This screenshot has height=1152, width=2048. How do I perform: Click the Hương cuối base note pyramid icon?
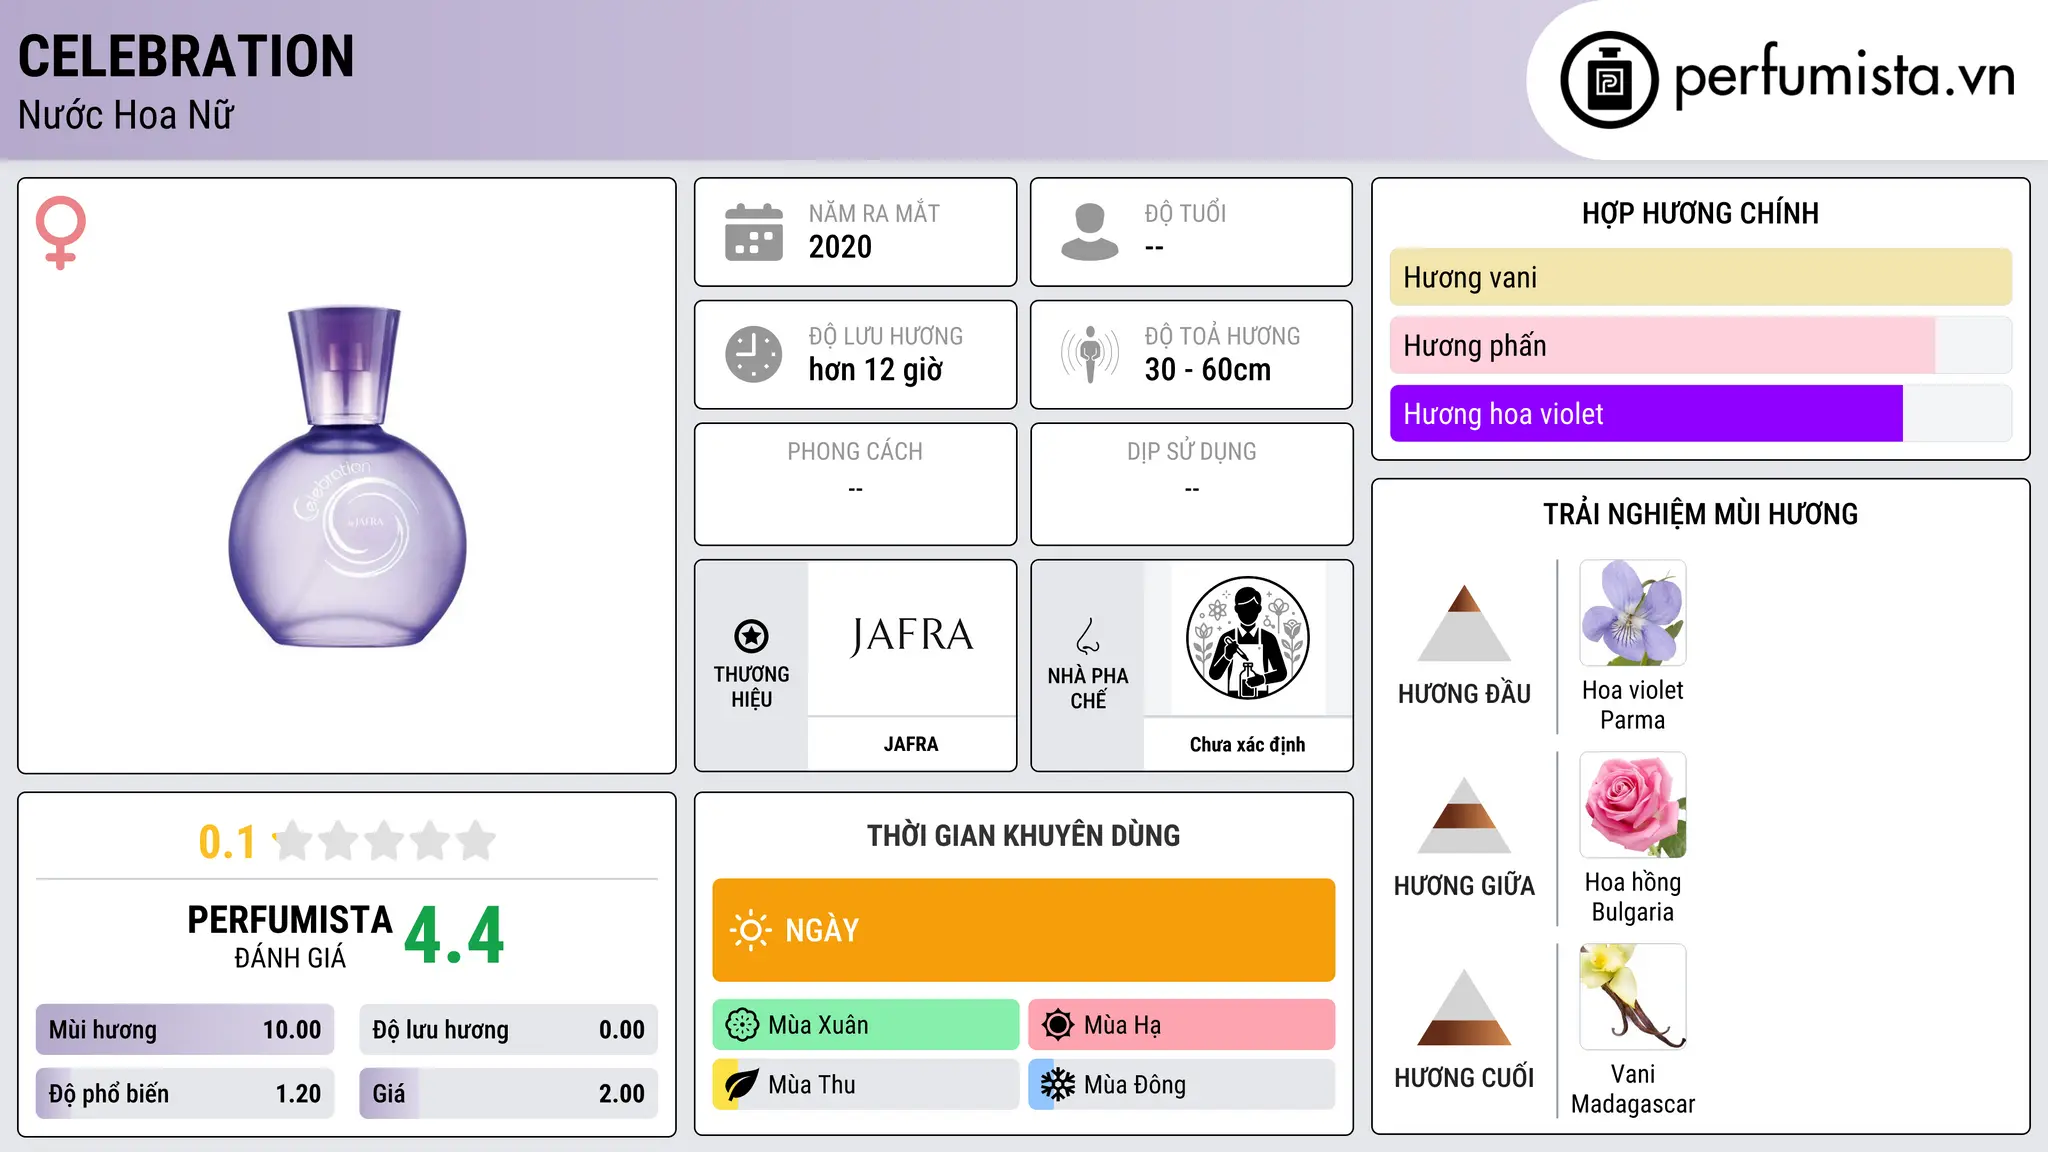pos(1464,1007)
